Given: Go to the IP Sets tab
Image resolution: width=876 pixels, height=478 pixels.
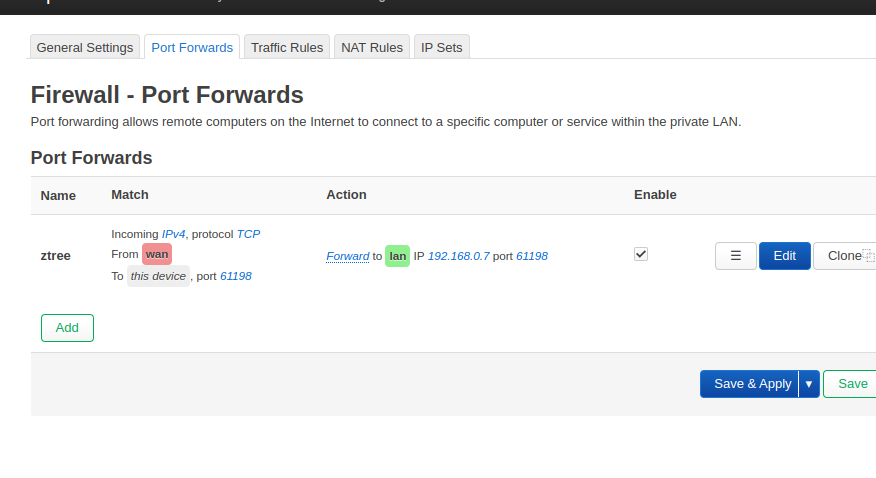Looking at the screenshot, I should coord(441,47).
